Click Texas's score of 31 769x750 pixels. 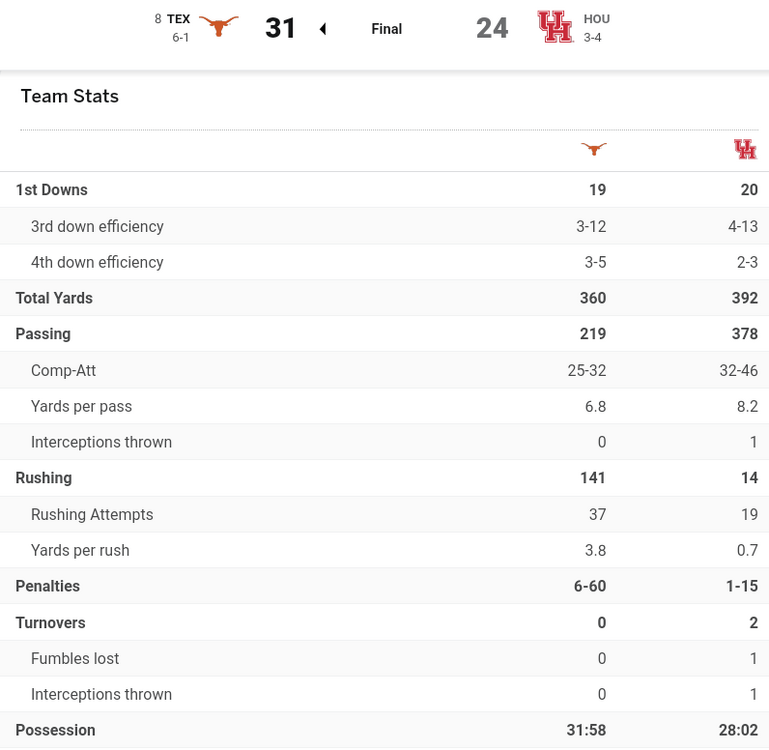281,28
